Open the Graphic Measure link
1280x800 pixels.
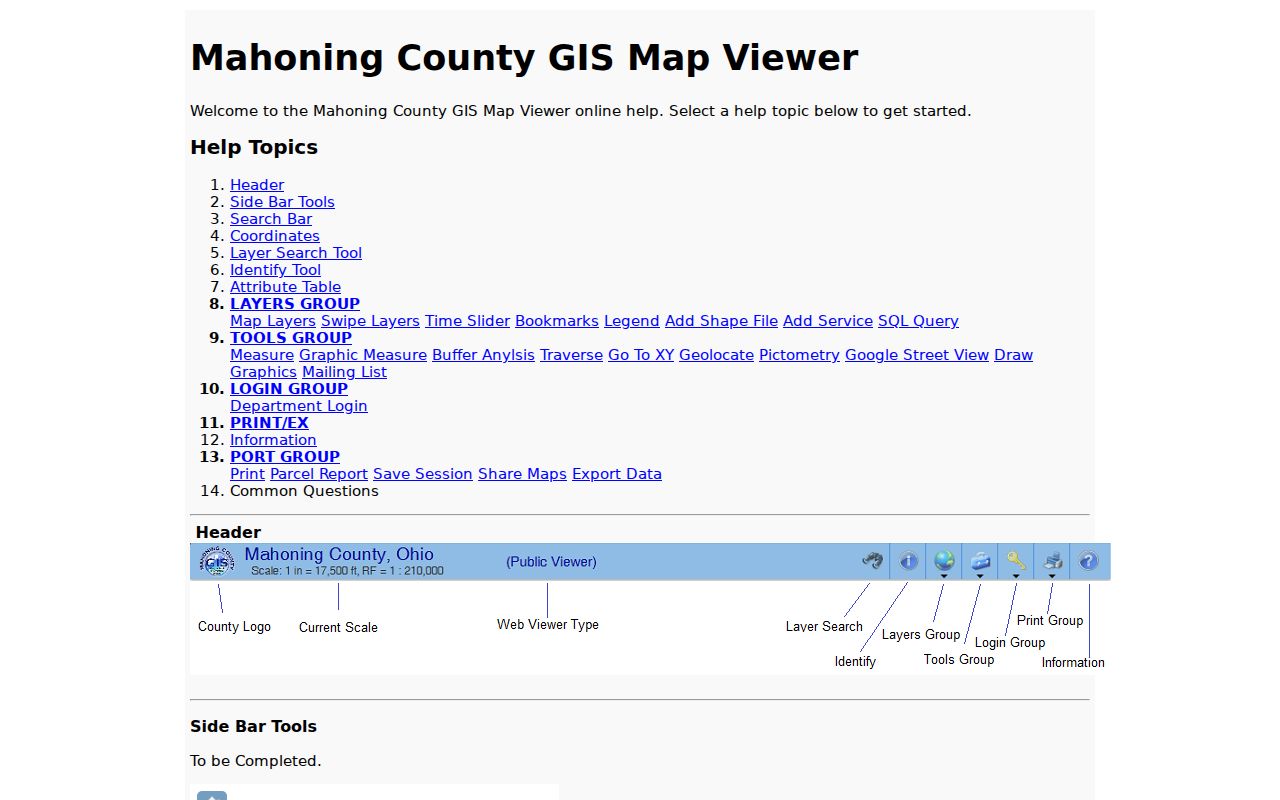point(363,355)
